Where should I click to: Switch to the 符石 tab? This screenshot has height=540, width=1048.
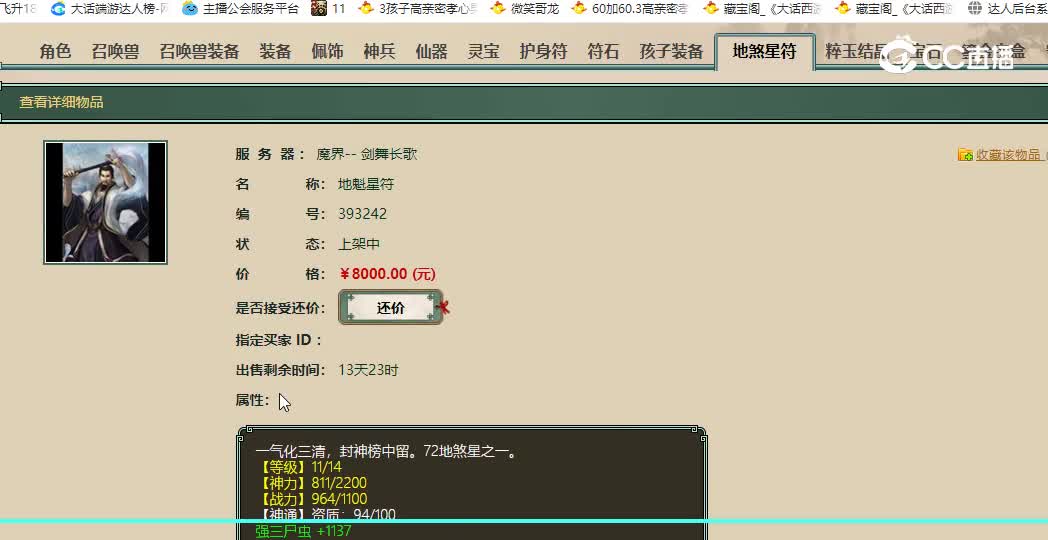click(603, 51)
